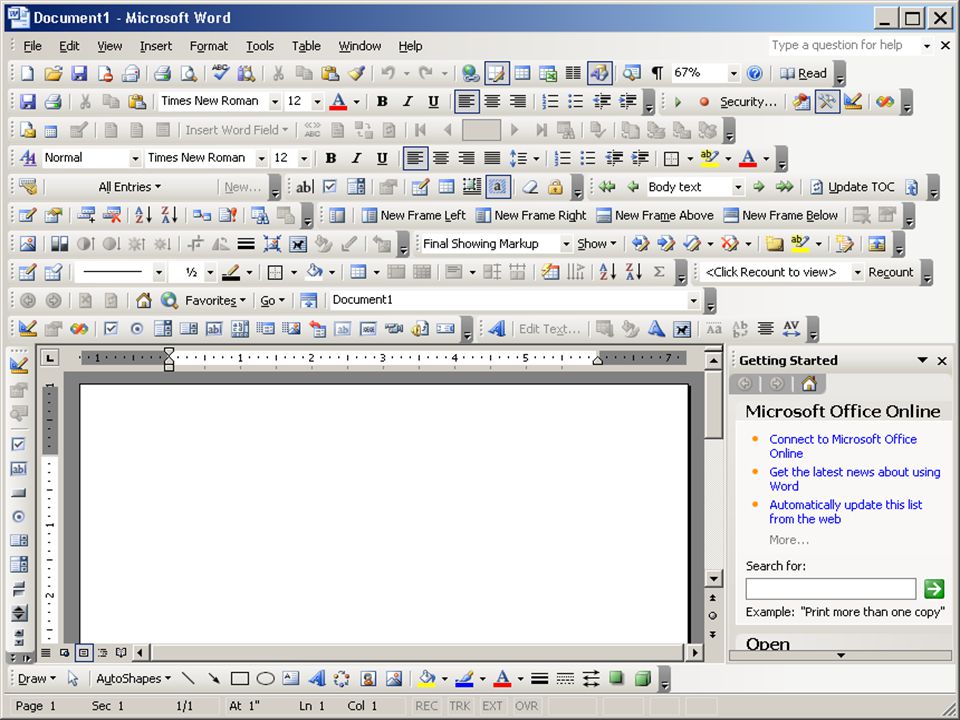
Task: Open Body text outline level dropdown
Action: [738, 187]
